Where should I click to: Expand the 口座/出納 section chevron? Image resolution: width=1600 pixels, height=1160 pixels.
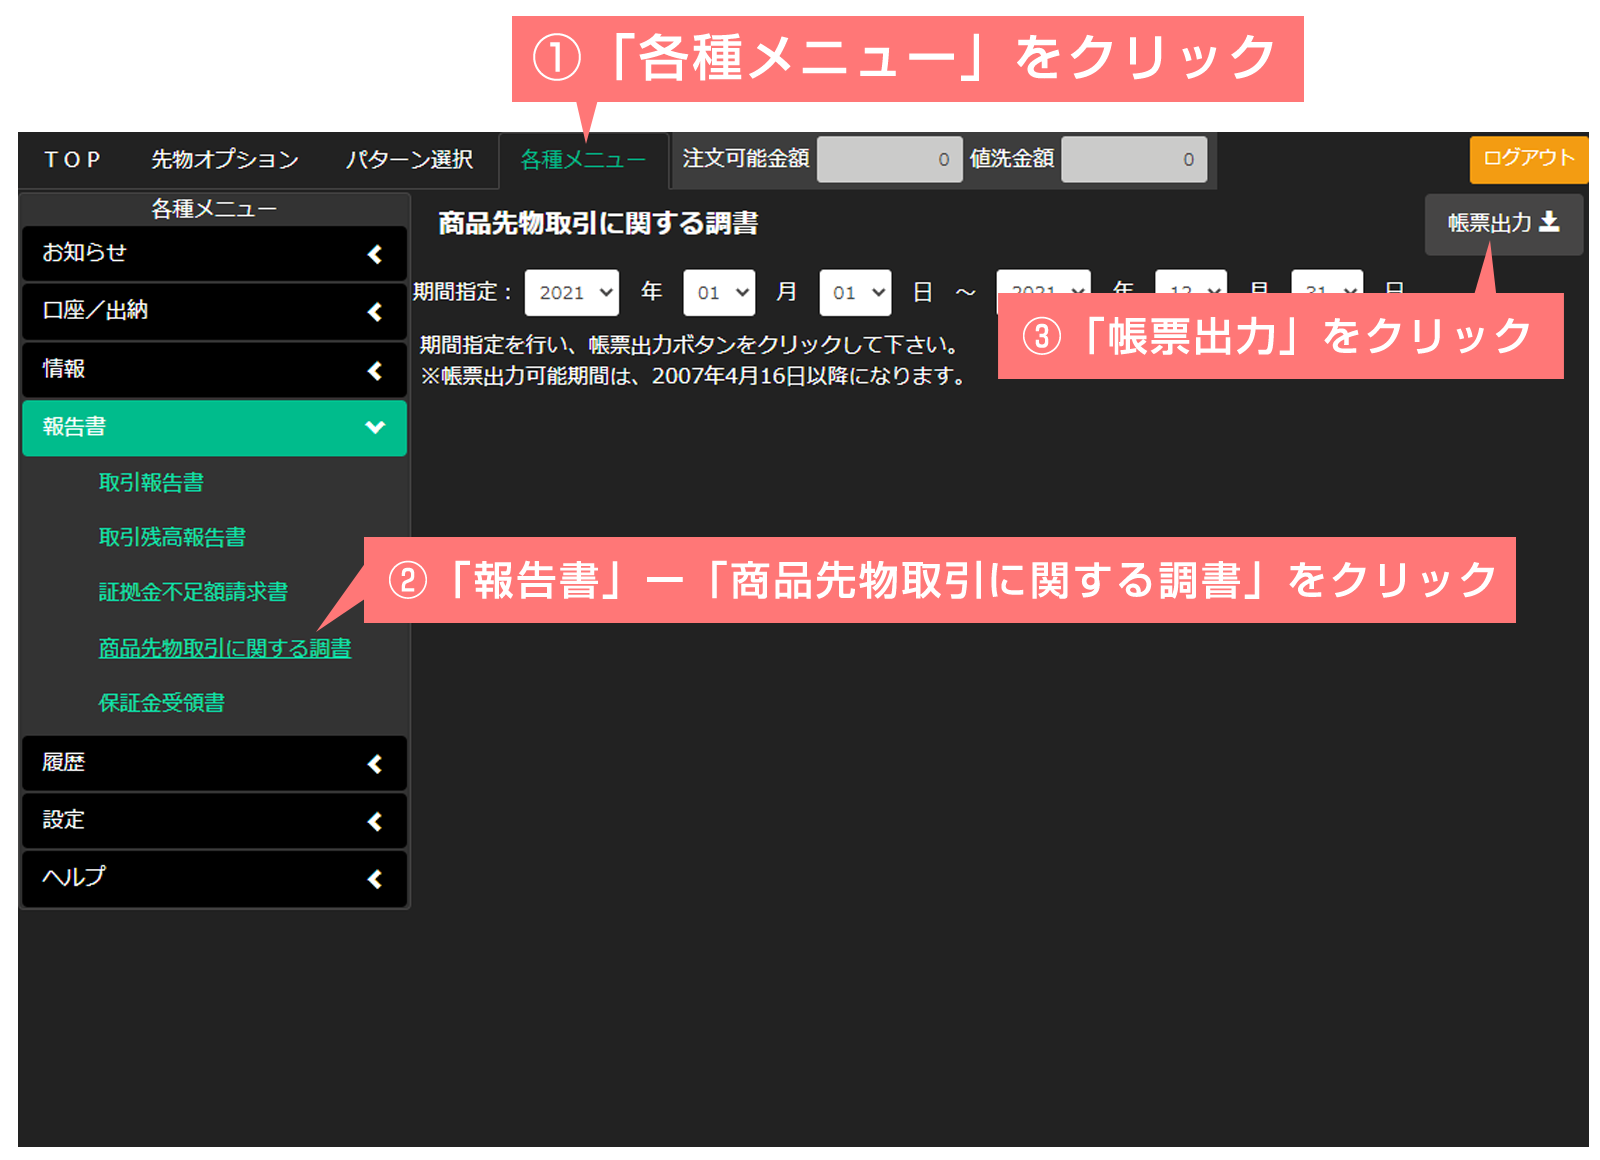point(375,312)
